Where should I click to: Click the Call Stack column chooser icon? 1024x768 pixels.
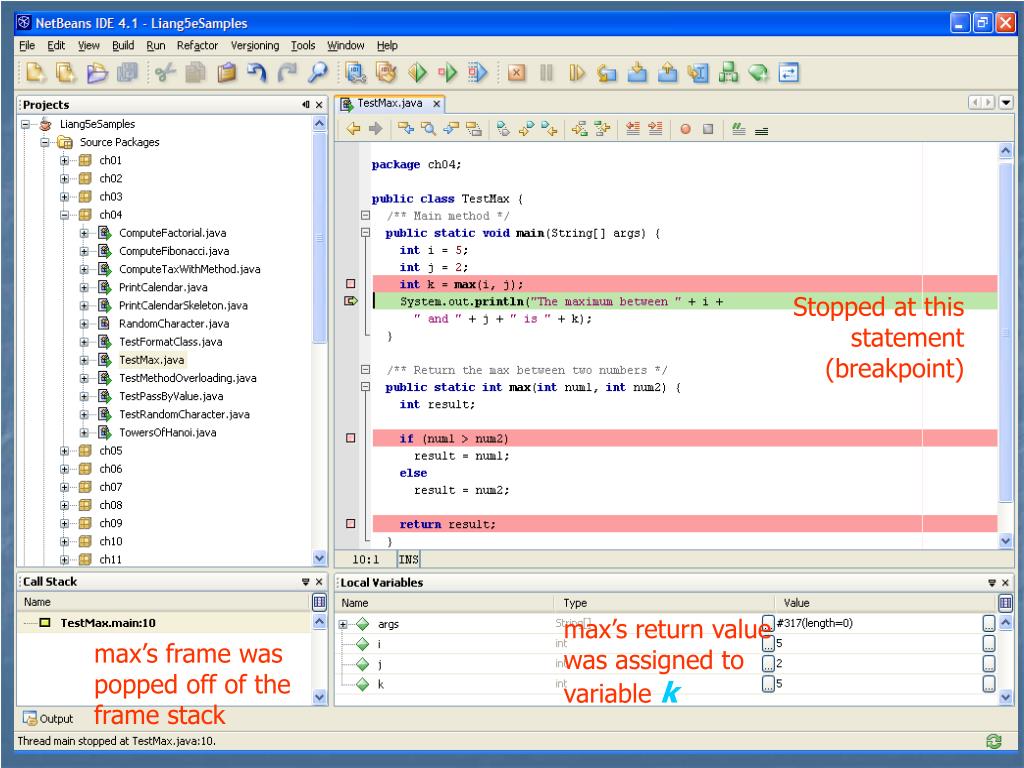point(319,602)
